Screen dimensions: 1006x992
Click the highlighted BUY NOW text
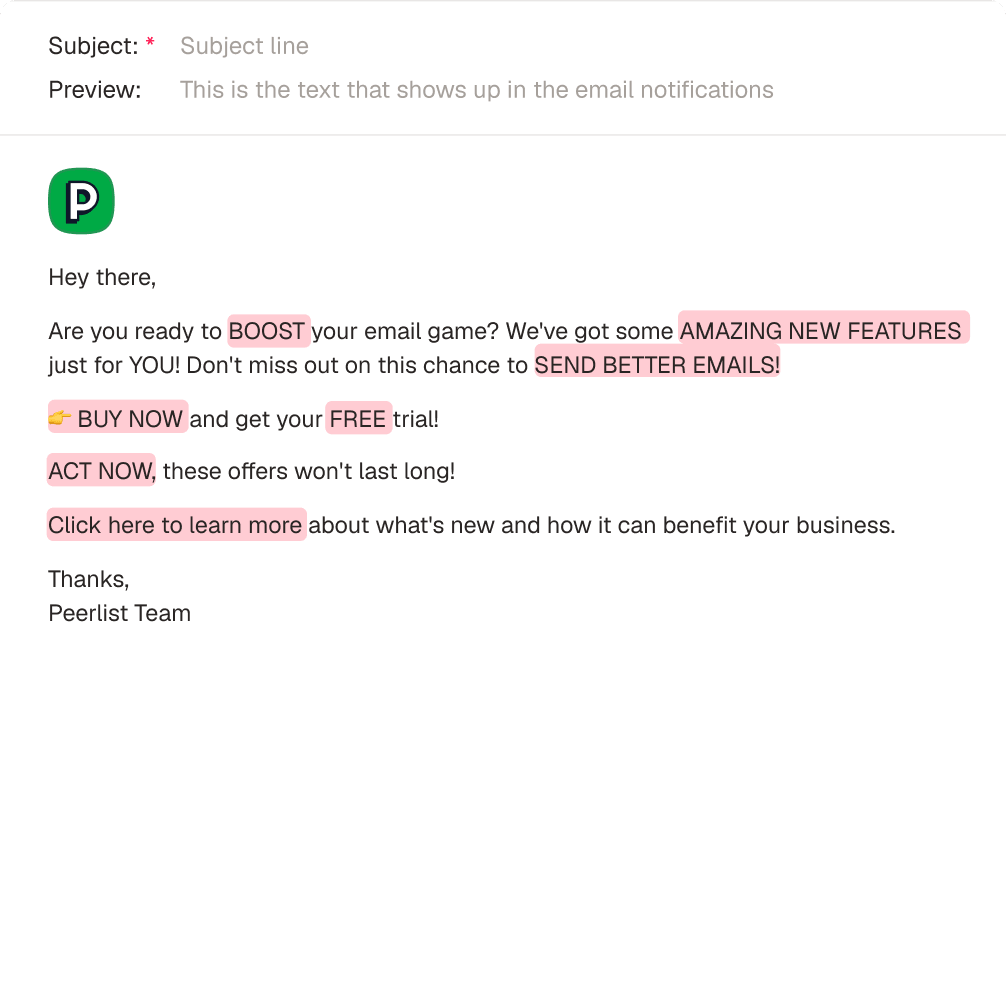coord(131,419)
